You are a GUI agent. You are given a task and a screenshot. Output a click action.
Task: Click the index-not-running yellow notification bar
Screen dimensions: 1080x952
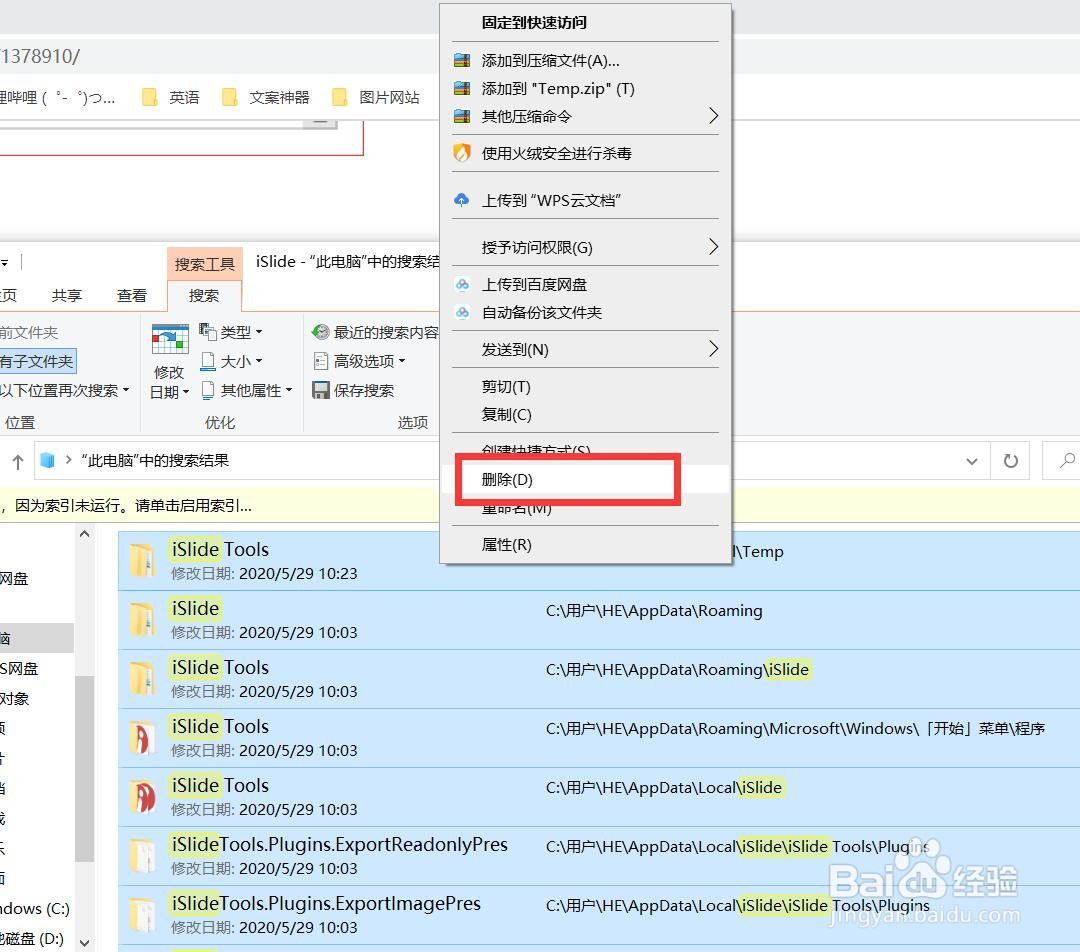220,506
